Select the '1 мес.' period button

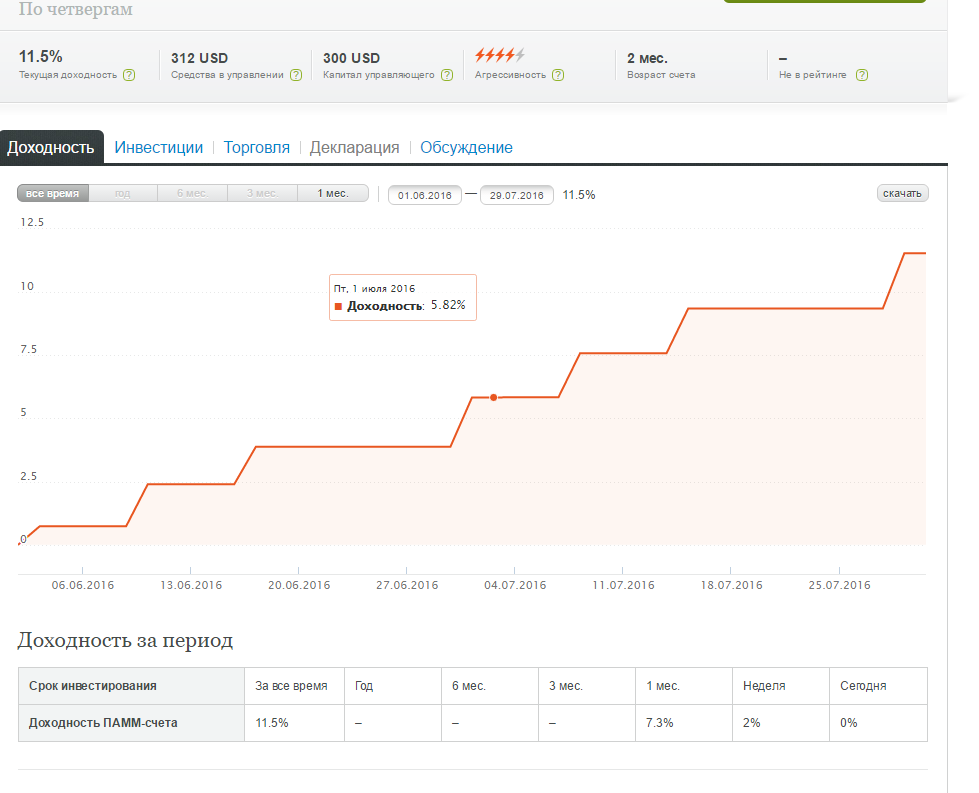click(333, 194)
